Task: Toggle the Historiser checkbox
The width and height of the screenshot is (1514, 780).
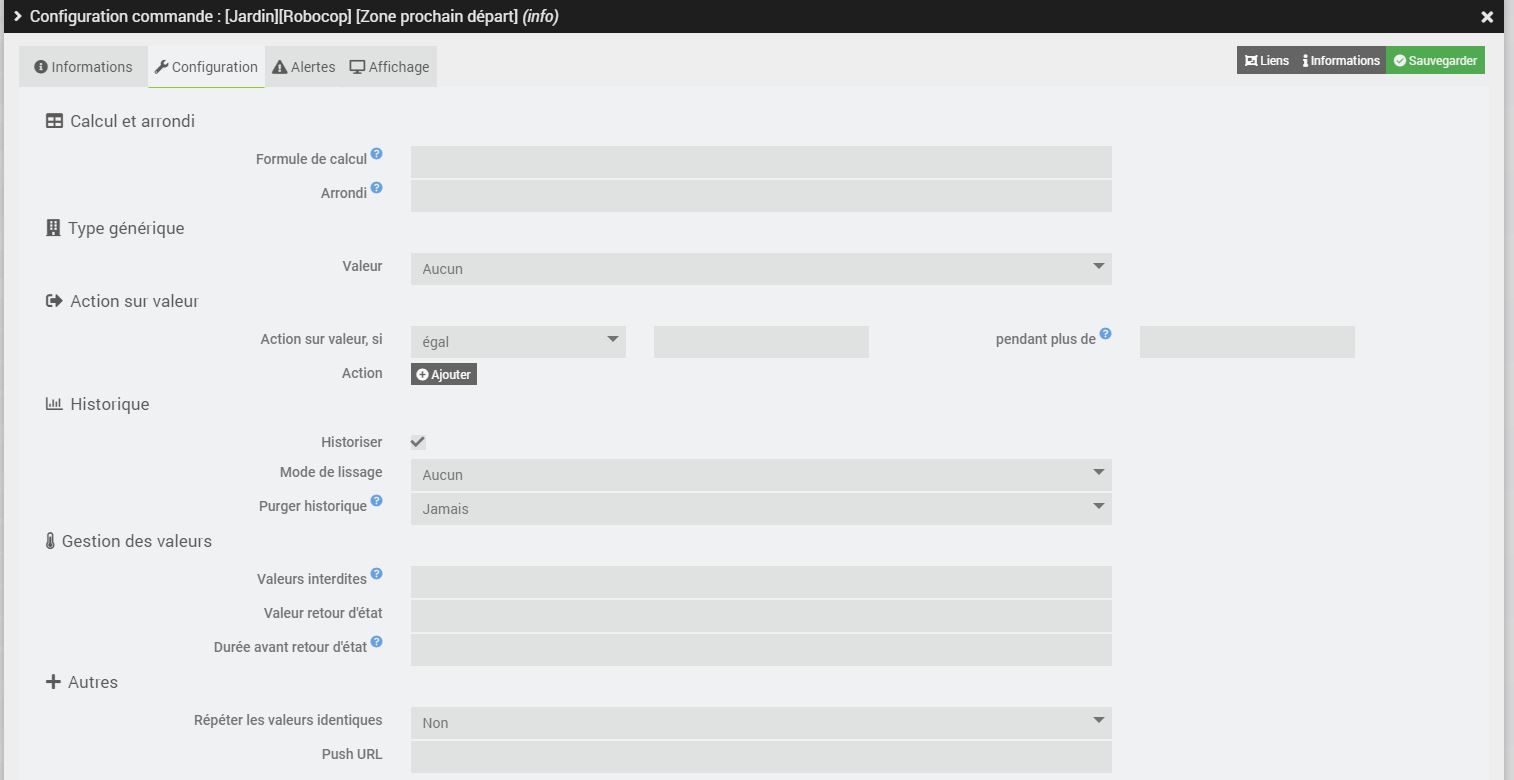Action: [418, 442]
